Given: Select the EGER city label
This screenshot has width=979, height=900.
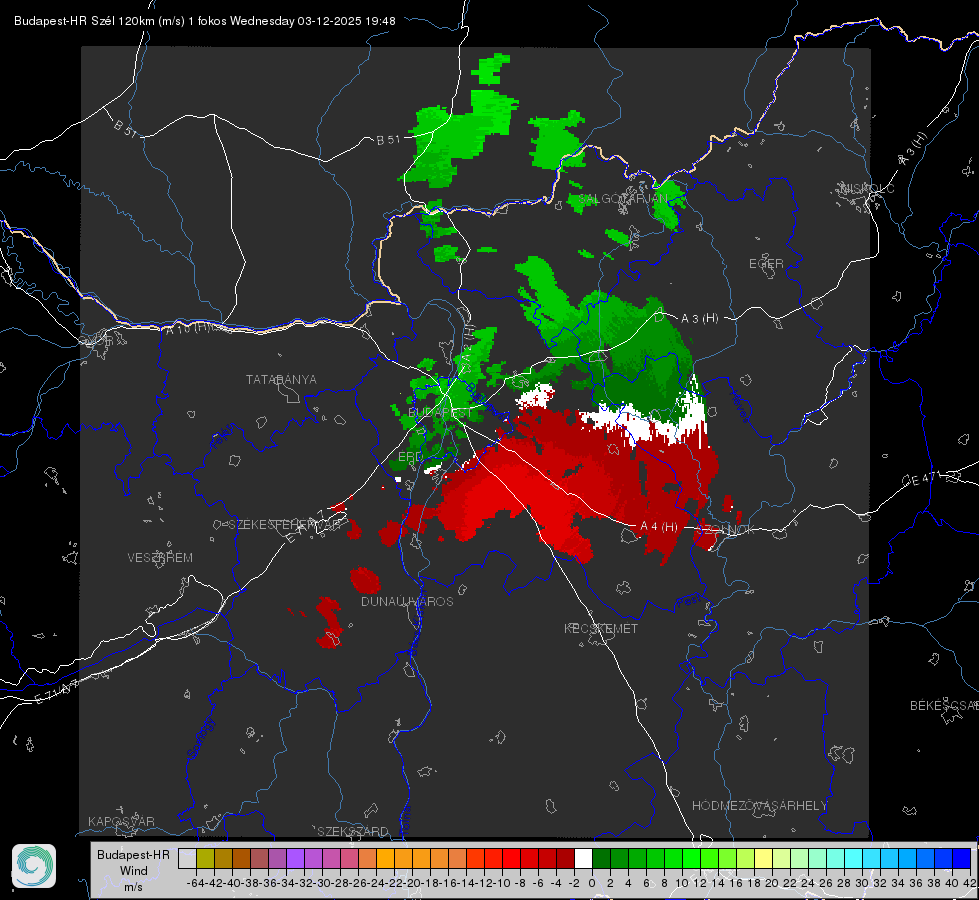Looking at the screenshot, I should 766,264.
